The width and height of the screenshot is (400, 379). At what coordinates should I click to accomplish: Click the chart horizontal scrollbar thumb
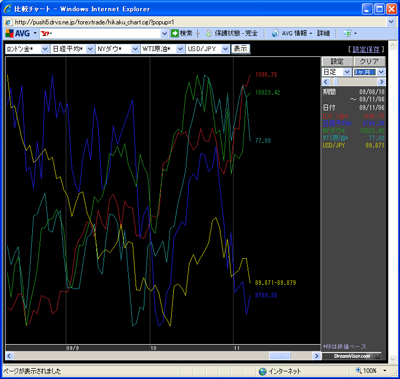pos(280,356)
